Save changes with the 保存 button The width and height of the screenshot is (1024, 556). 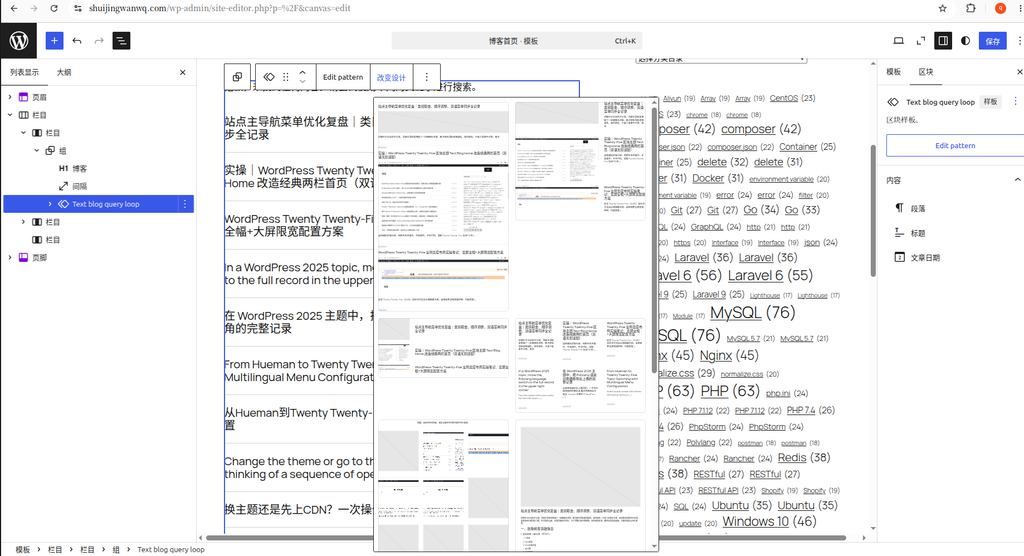pyautogui.click(x=993, y=41)
